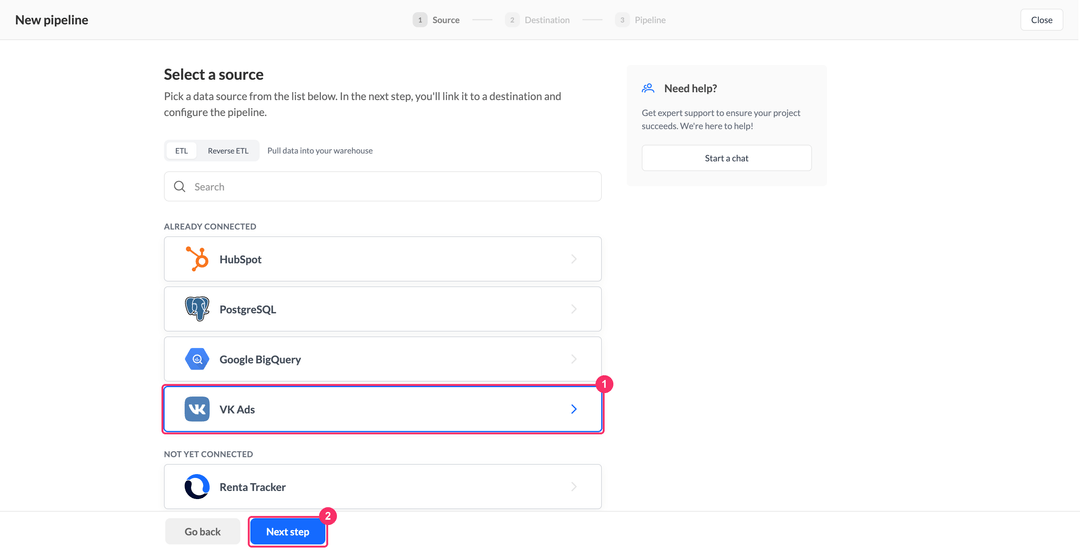The image size is (1080, 551).
Task: Switch to the Reverse ETL tab
Action: pyautogui.click(x=228, y=151)
